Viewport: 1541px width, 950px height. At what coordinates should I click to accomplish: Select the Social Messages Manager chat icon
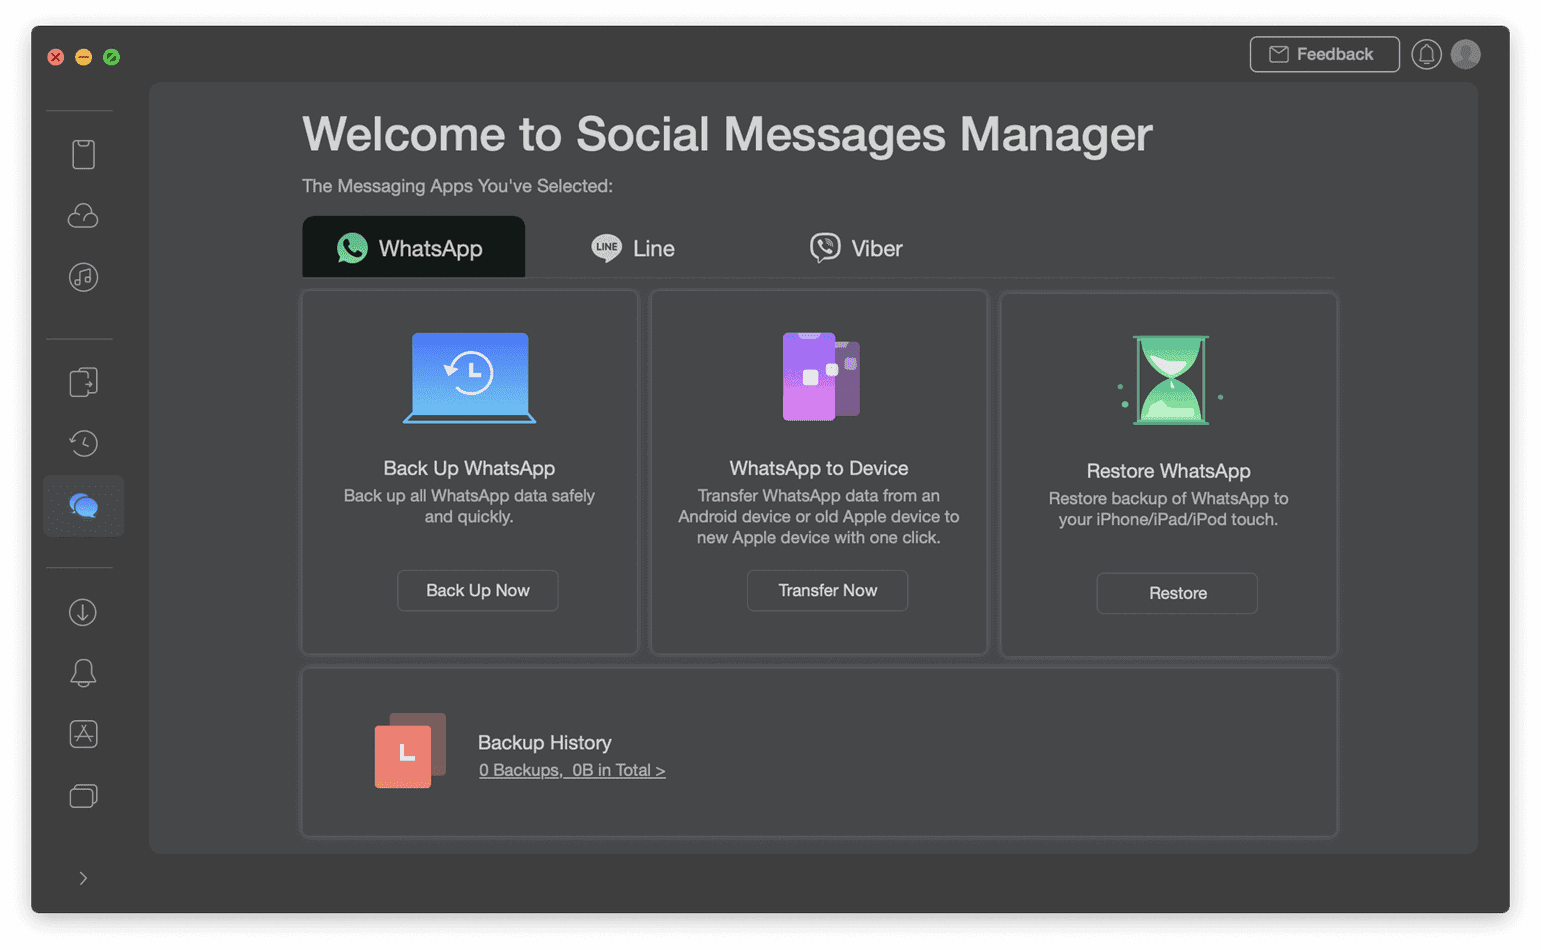pos(83,506)
